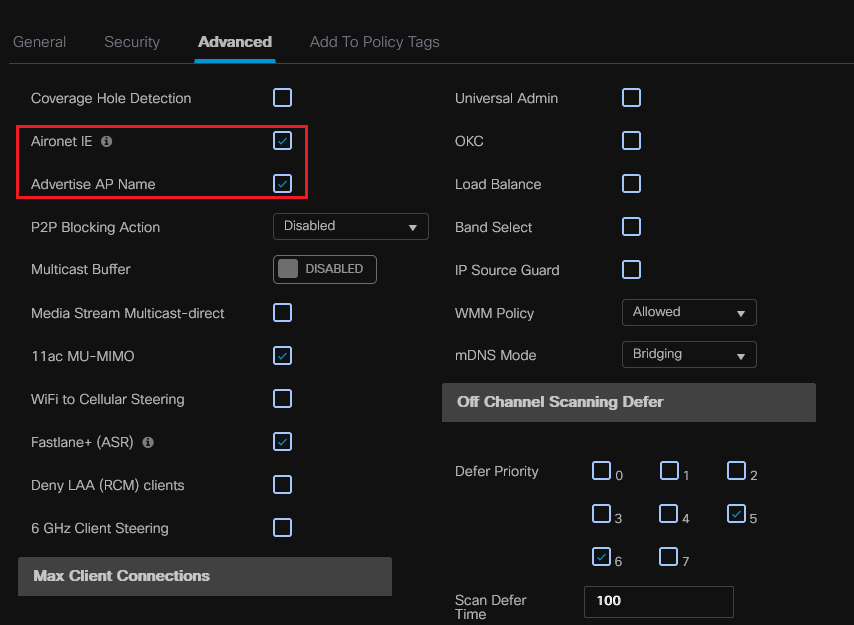The width and height of the screenshot is (854, 625).
Task: Click the Aironet IE info icon
Action: pyautogui.click(x=107, y=142)
